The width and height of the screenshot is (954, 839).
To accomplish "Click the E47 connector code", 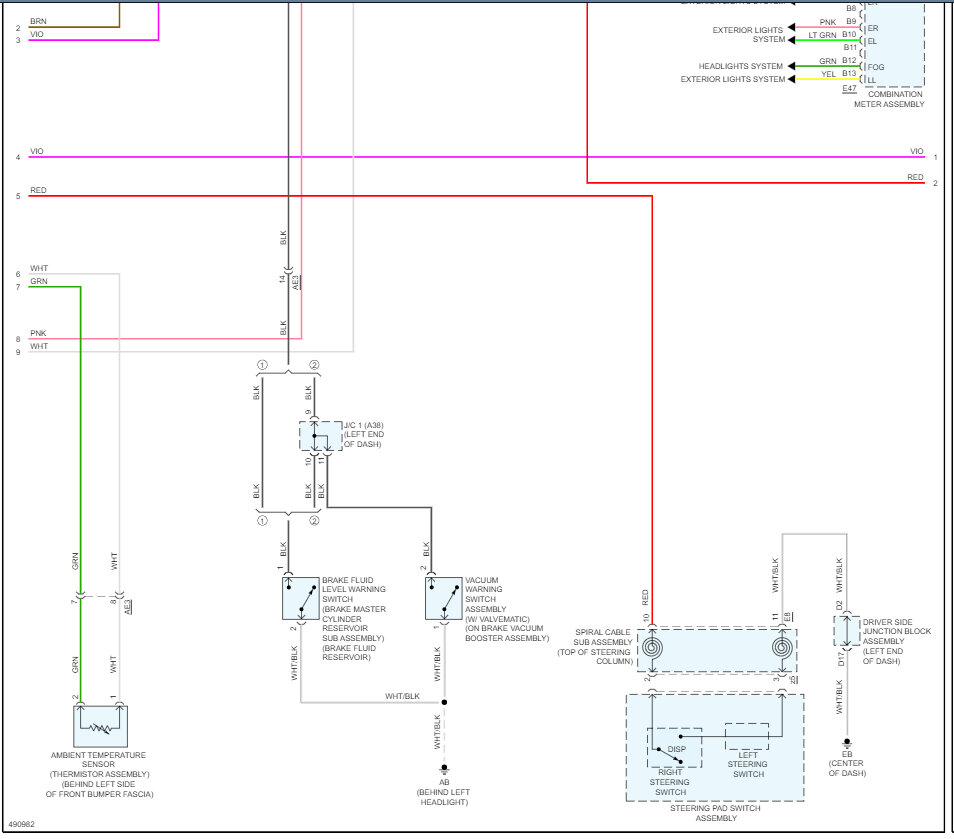I will point(849,89).
